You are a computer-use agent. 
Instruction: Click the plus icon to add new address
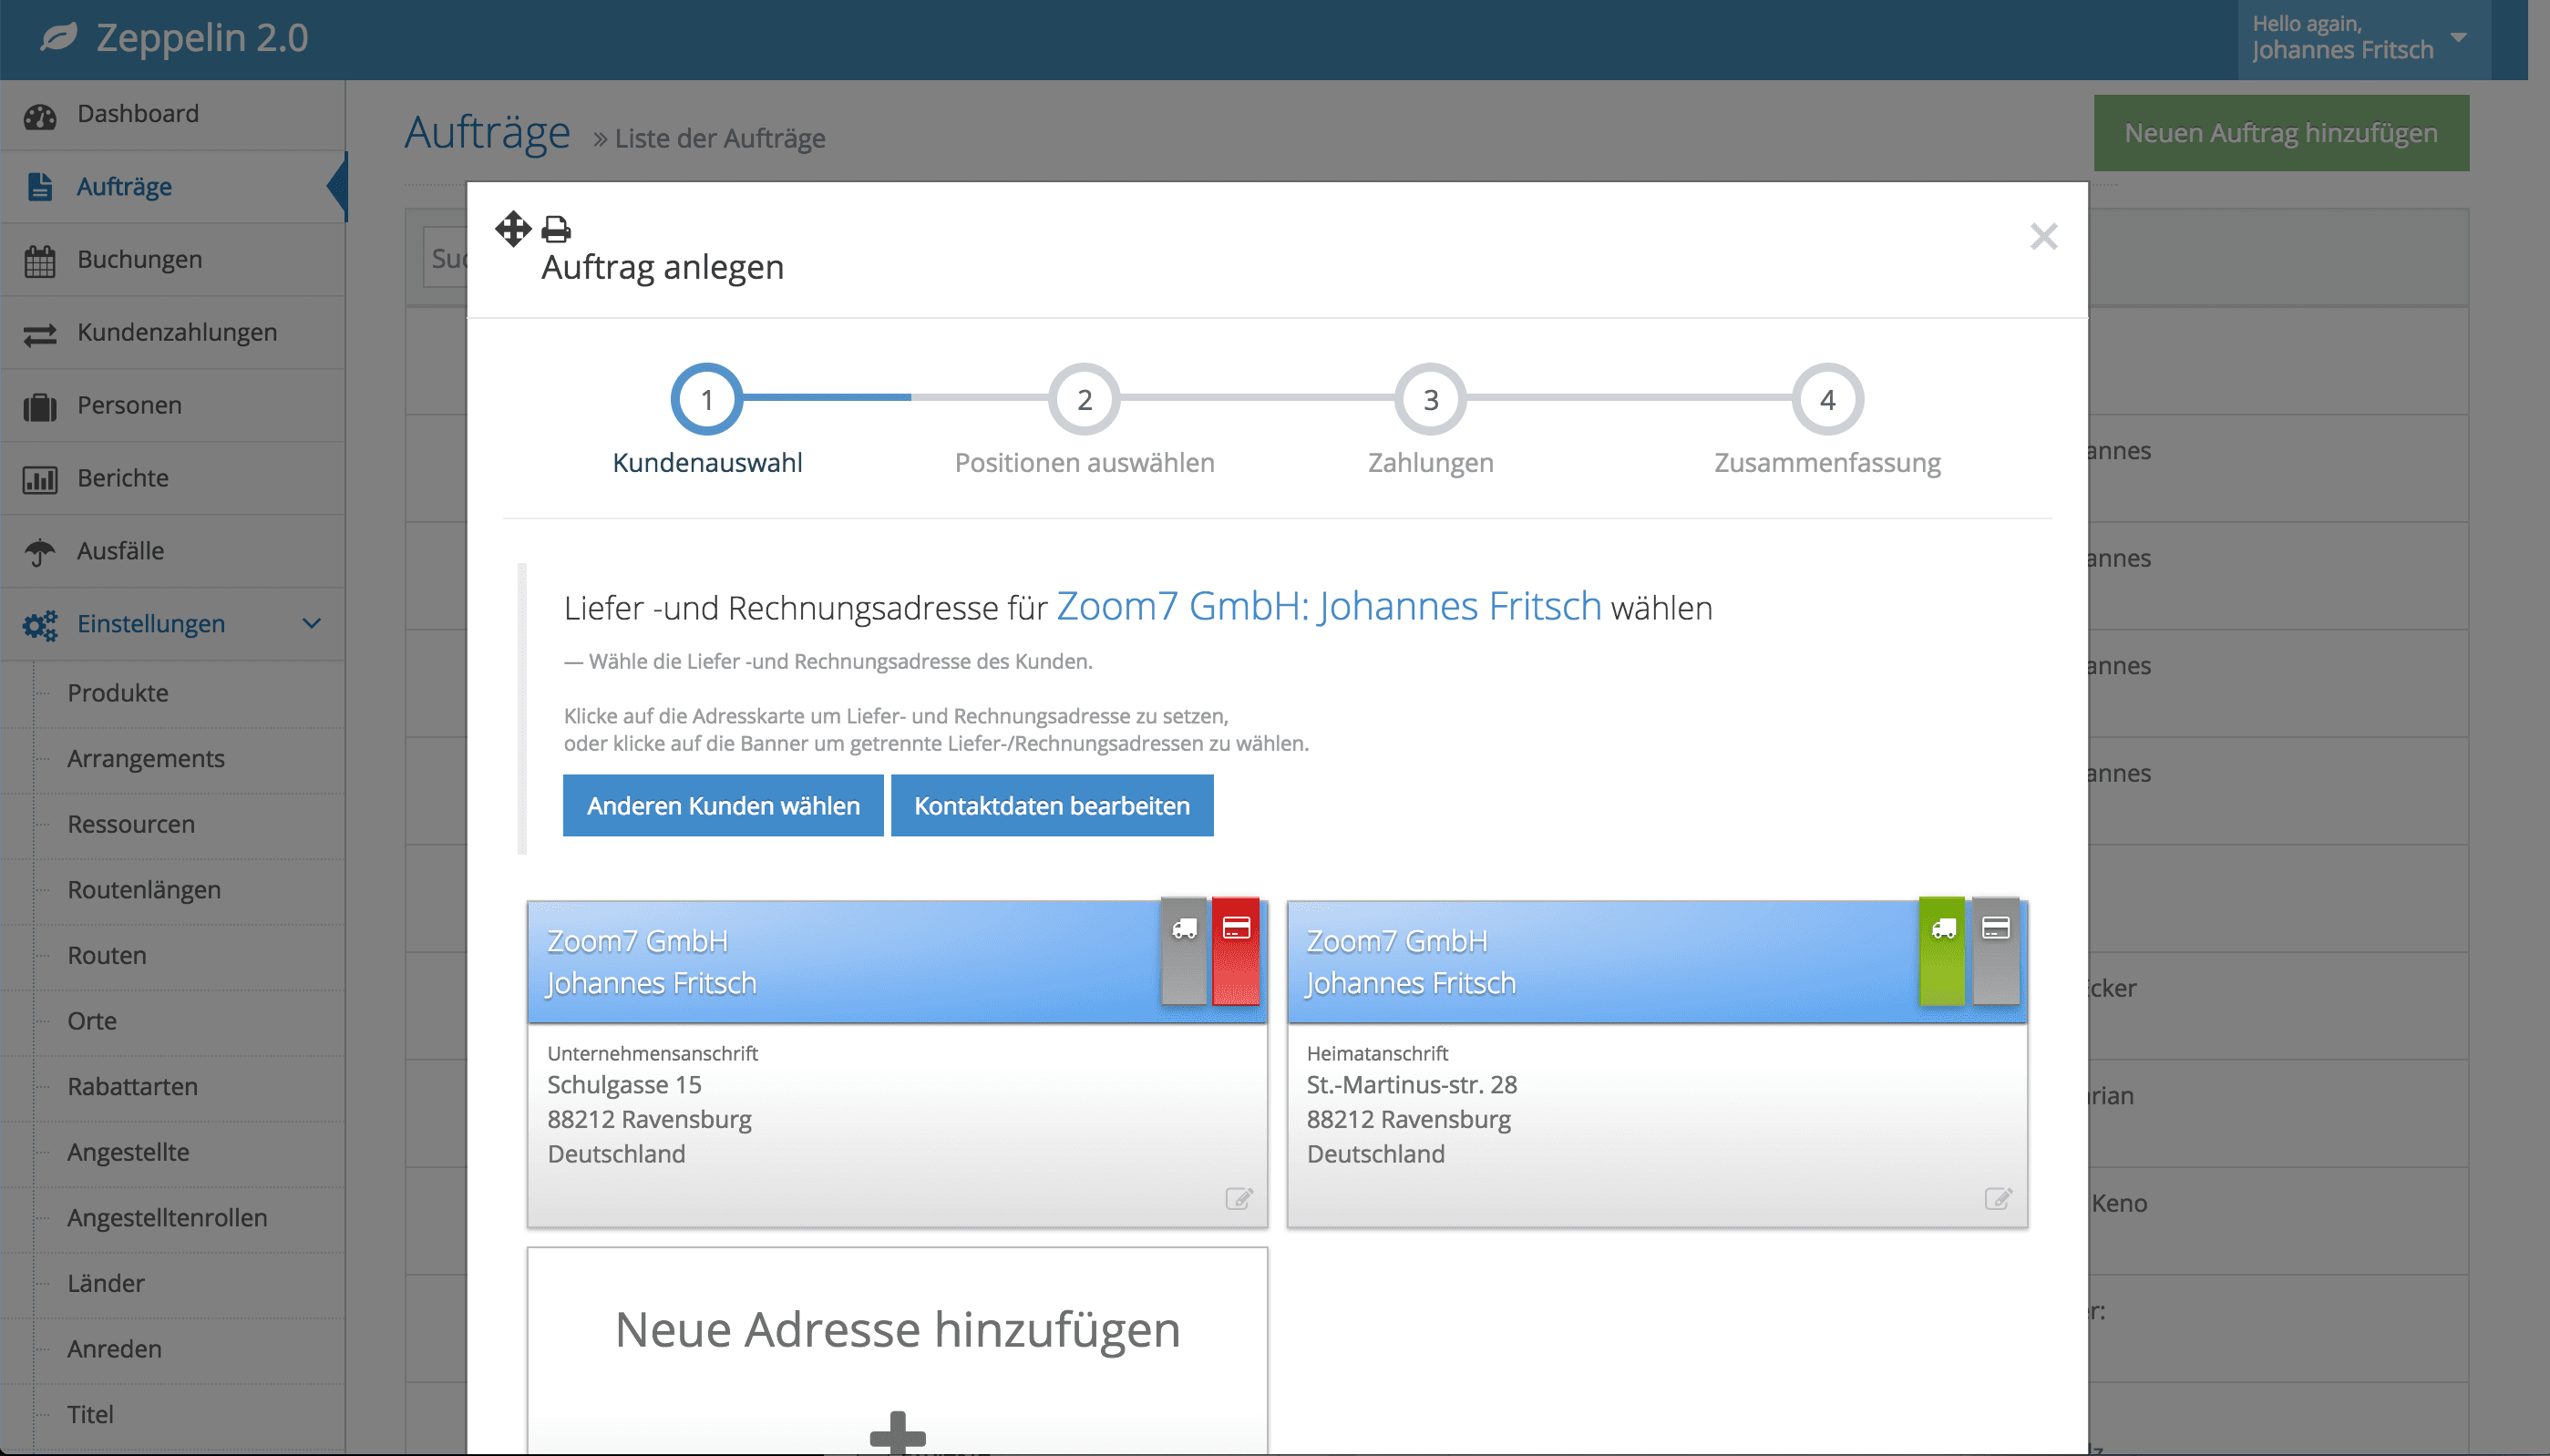[x=898, y=1432]
